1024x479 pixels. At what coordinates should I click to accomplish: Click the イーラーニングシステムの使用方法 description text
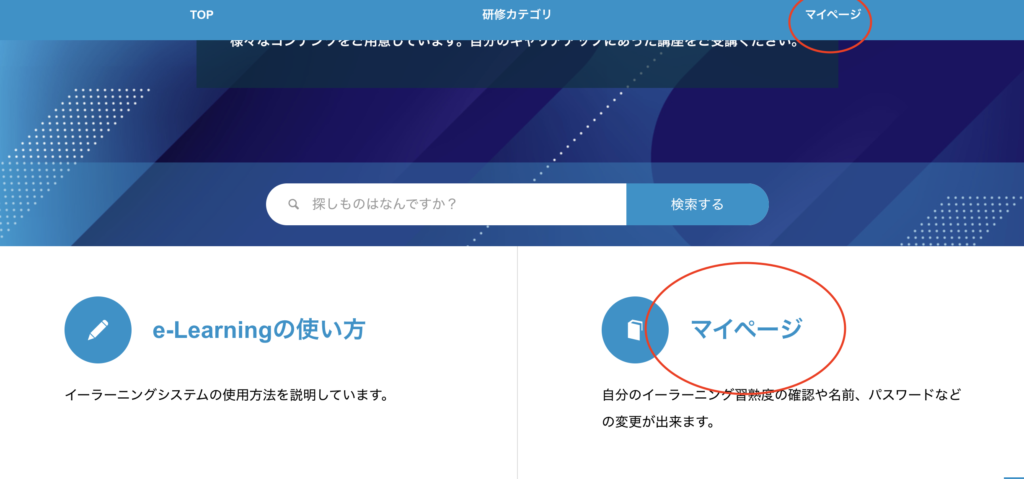pyautogui.click(x=225, y=394)
